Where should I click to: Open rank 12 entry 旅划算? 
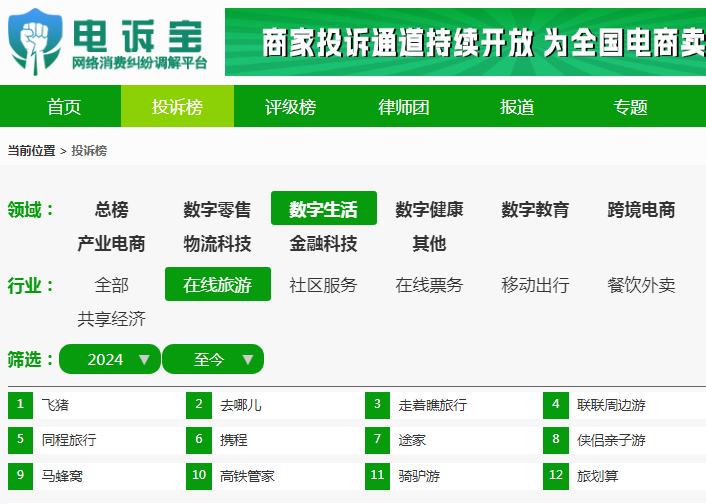point(597,476)
